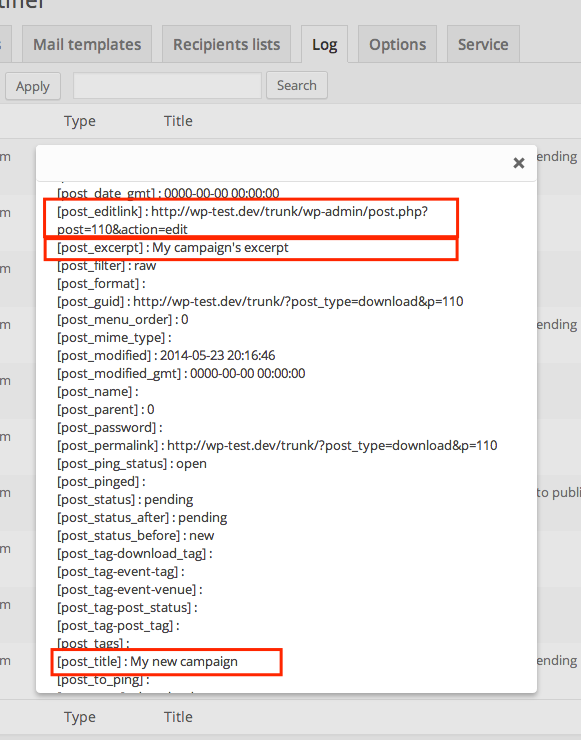The image size is (581, 740).
Task: Click the post_format line
Action: tap(101, 284)
